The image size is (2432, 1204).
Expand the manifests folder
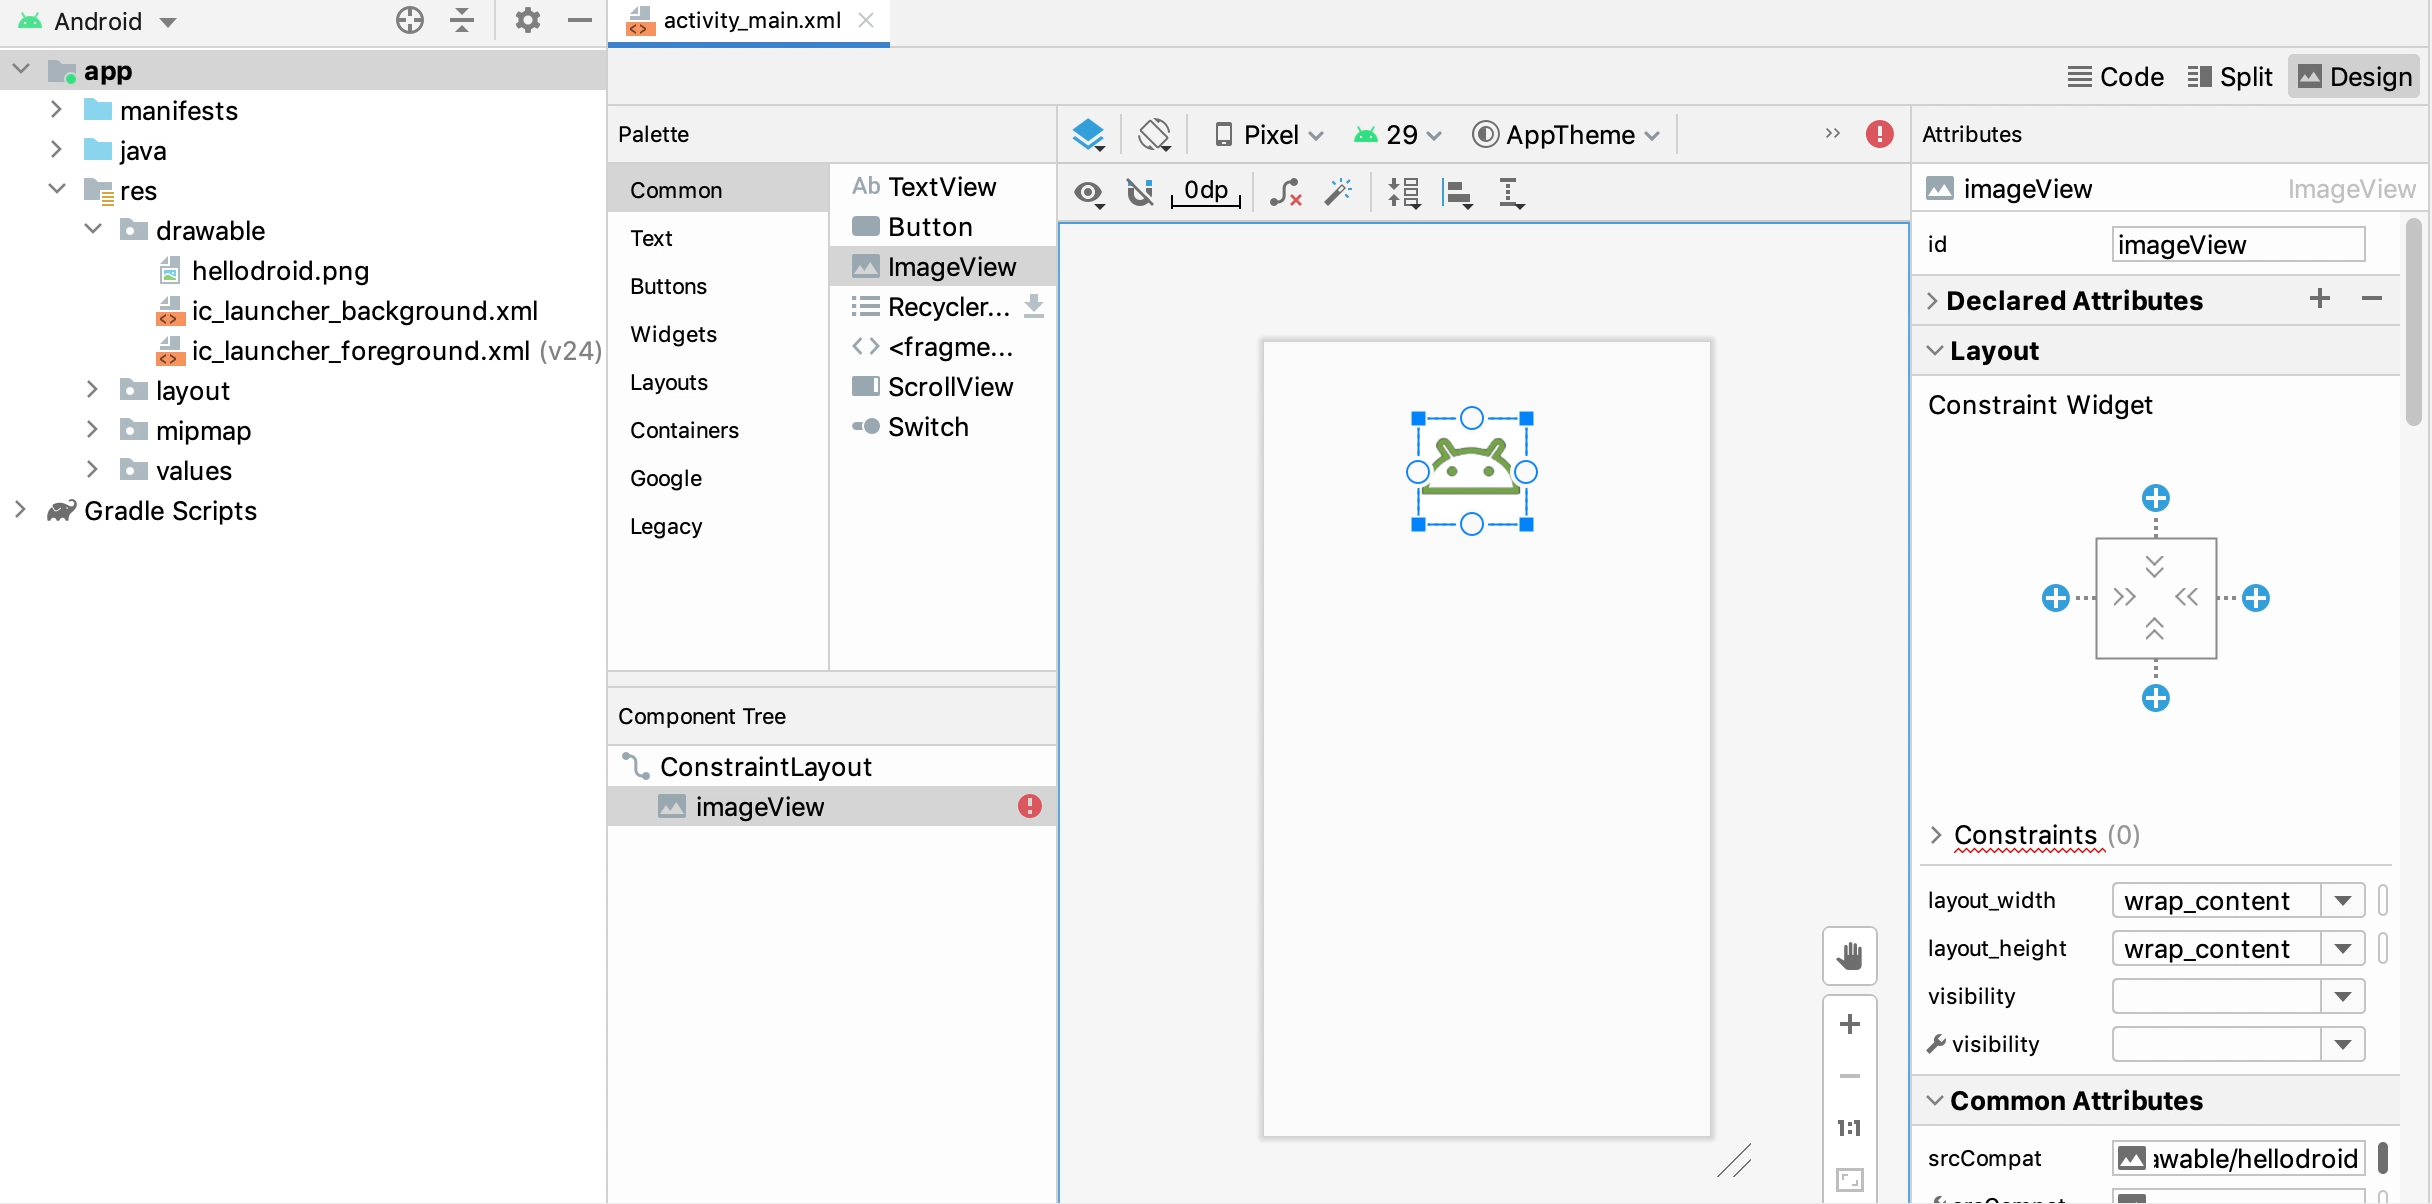click(57, 110)
